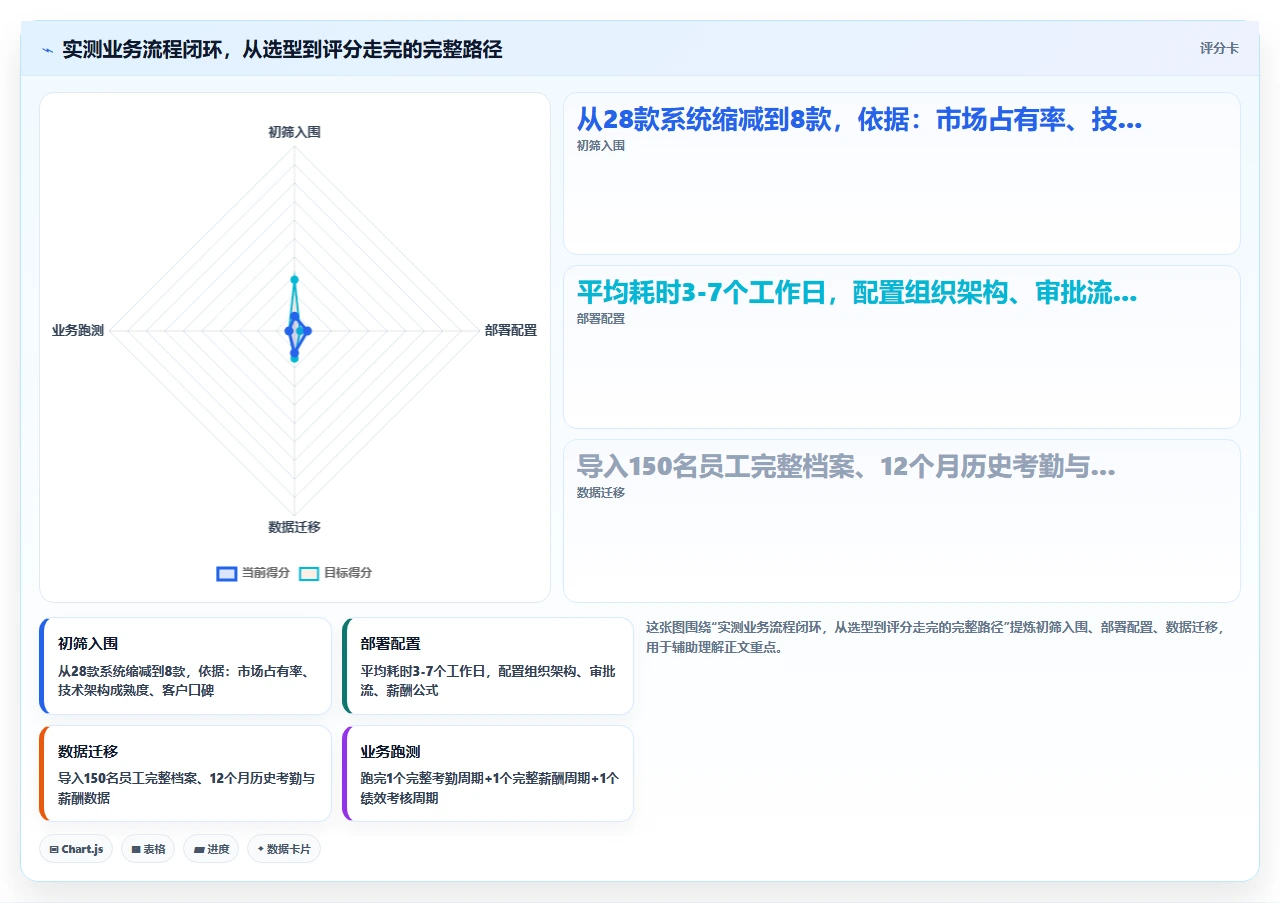Screen dimensions: 1280x903
Task: Click the small 初筛入围 caption under the blue headline
Action: 600,146
